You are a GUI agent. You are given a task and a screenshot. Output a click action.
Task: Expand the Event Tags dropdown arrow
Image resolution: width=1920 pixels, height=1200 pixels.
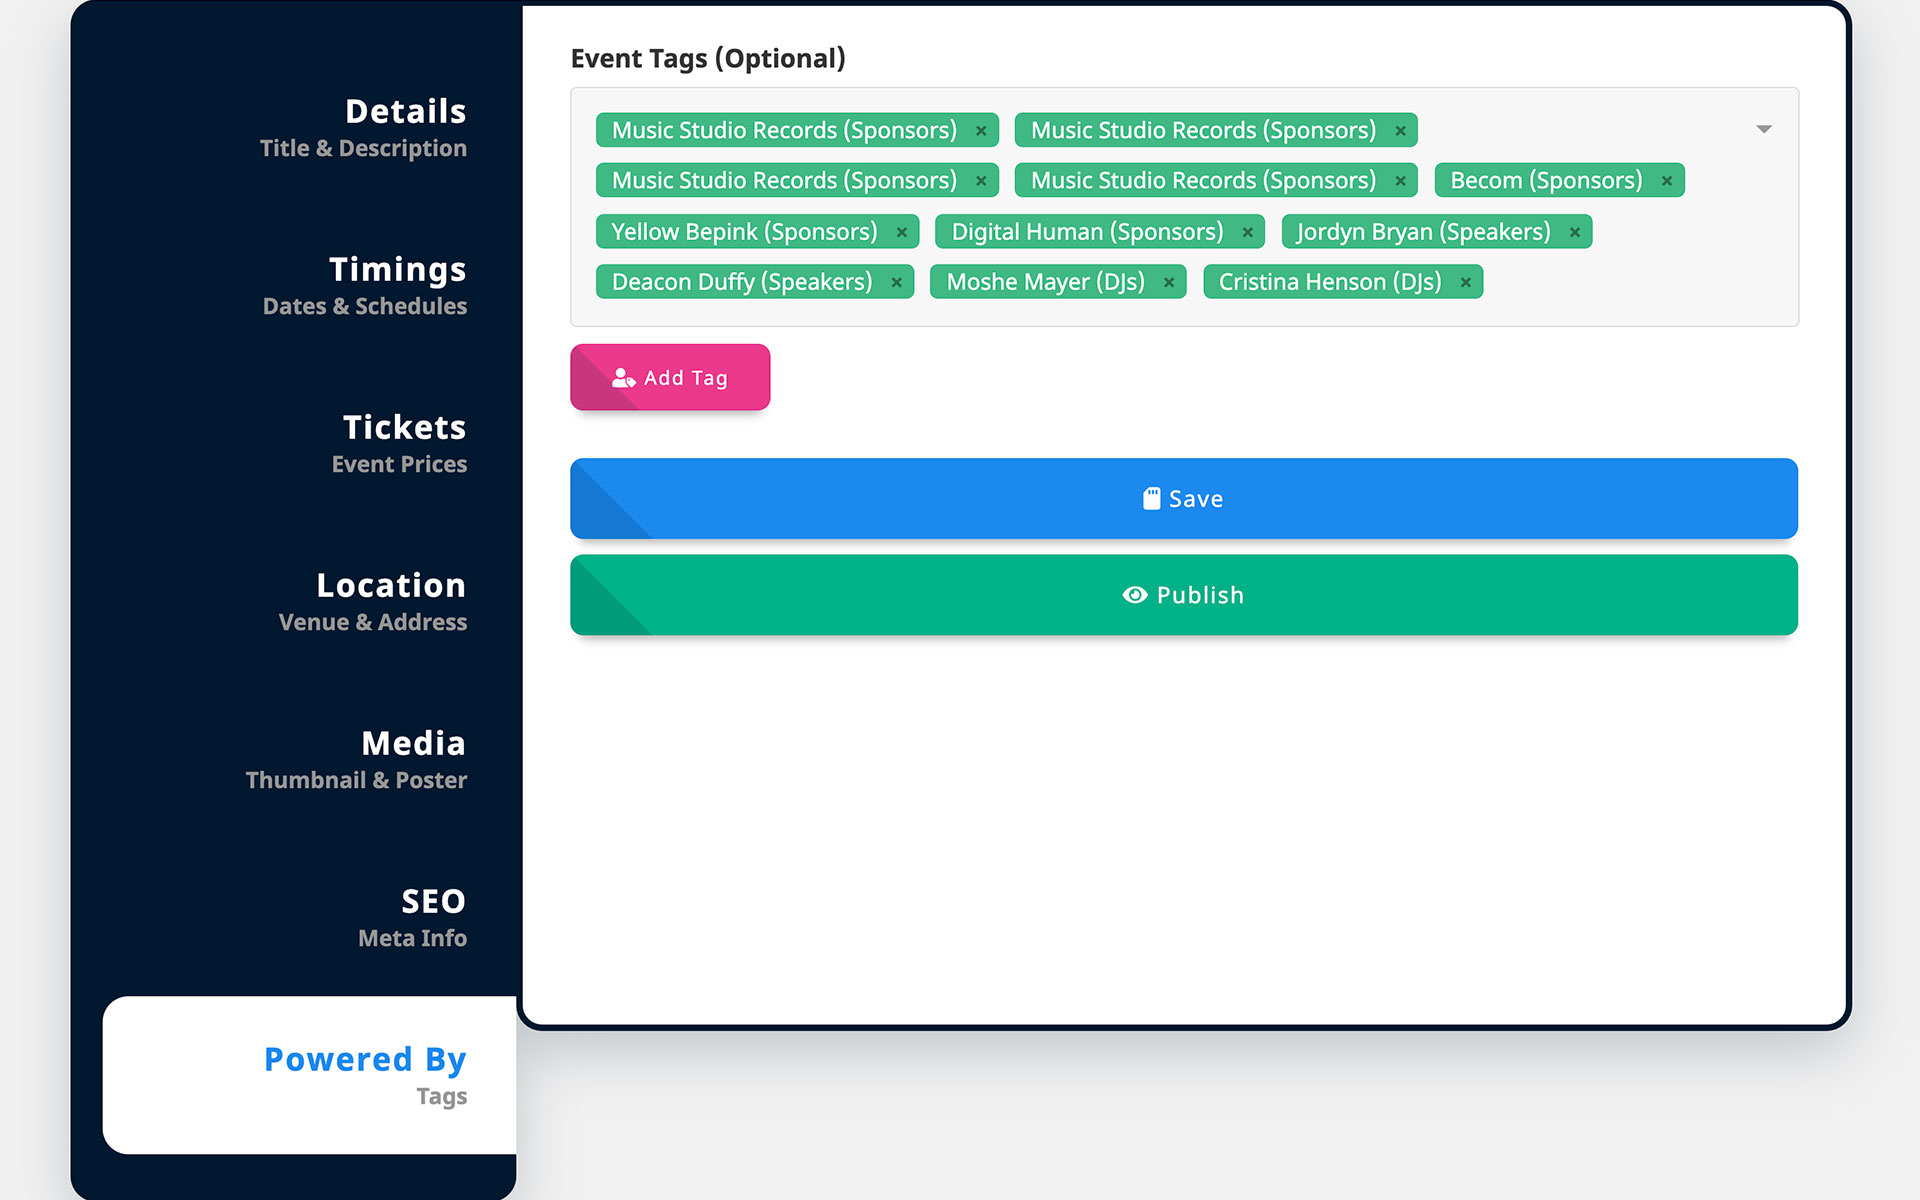coord(1763,129)
